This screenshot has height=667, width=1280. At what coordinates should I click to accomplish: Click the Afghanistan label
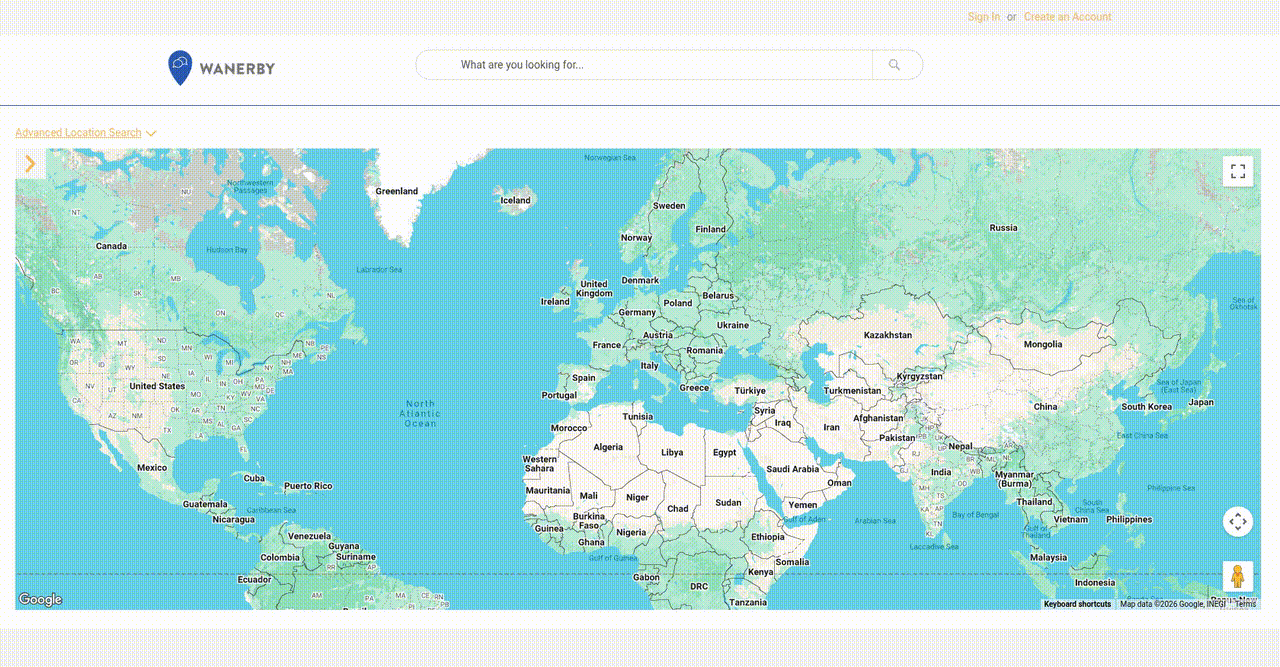point(878,418)
